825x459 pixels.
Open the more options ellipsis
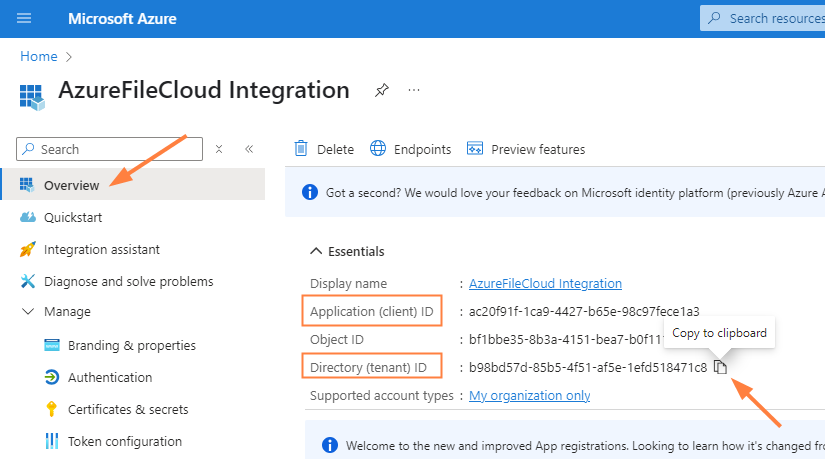coord(414,91)
